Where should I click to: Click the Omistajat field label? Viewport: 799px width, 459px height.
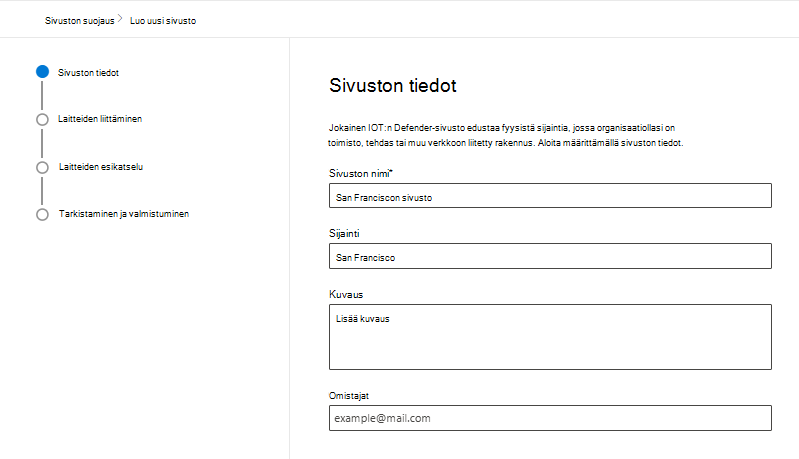[x=349, y=396]
